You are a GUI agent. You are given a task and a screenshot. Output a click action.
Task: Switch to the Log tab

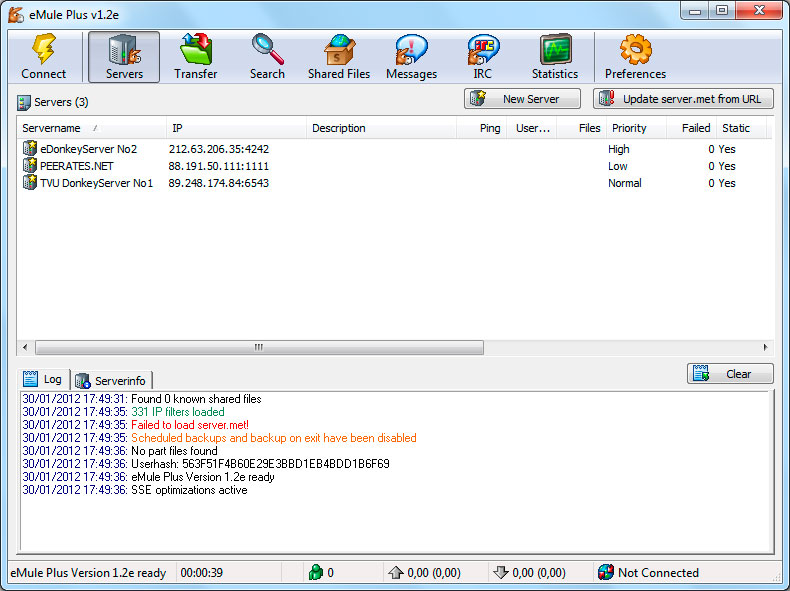click(43, 379)
